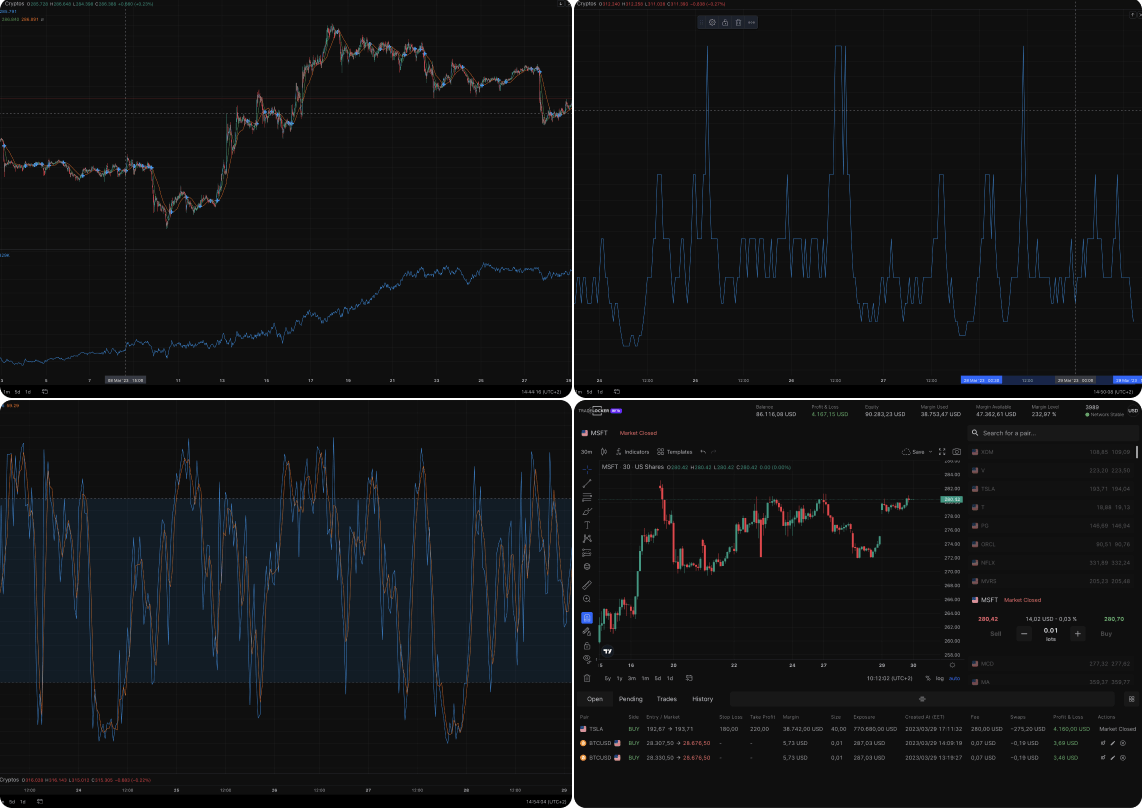The height and width of the screenshot is (808, 1142).
Task: Select the crosshair cursor tool
Action: pos(587,470)
